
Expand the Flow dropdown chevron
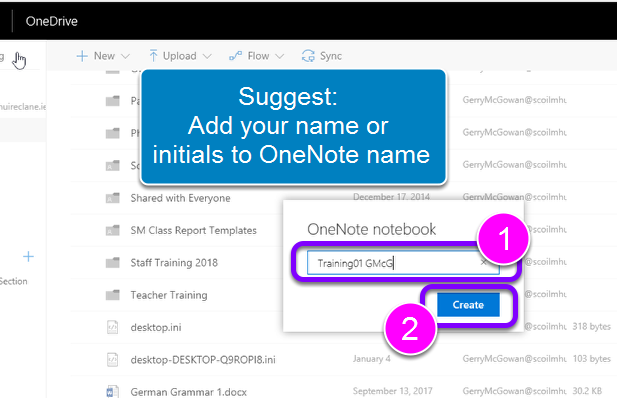pos(279,56)
